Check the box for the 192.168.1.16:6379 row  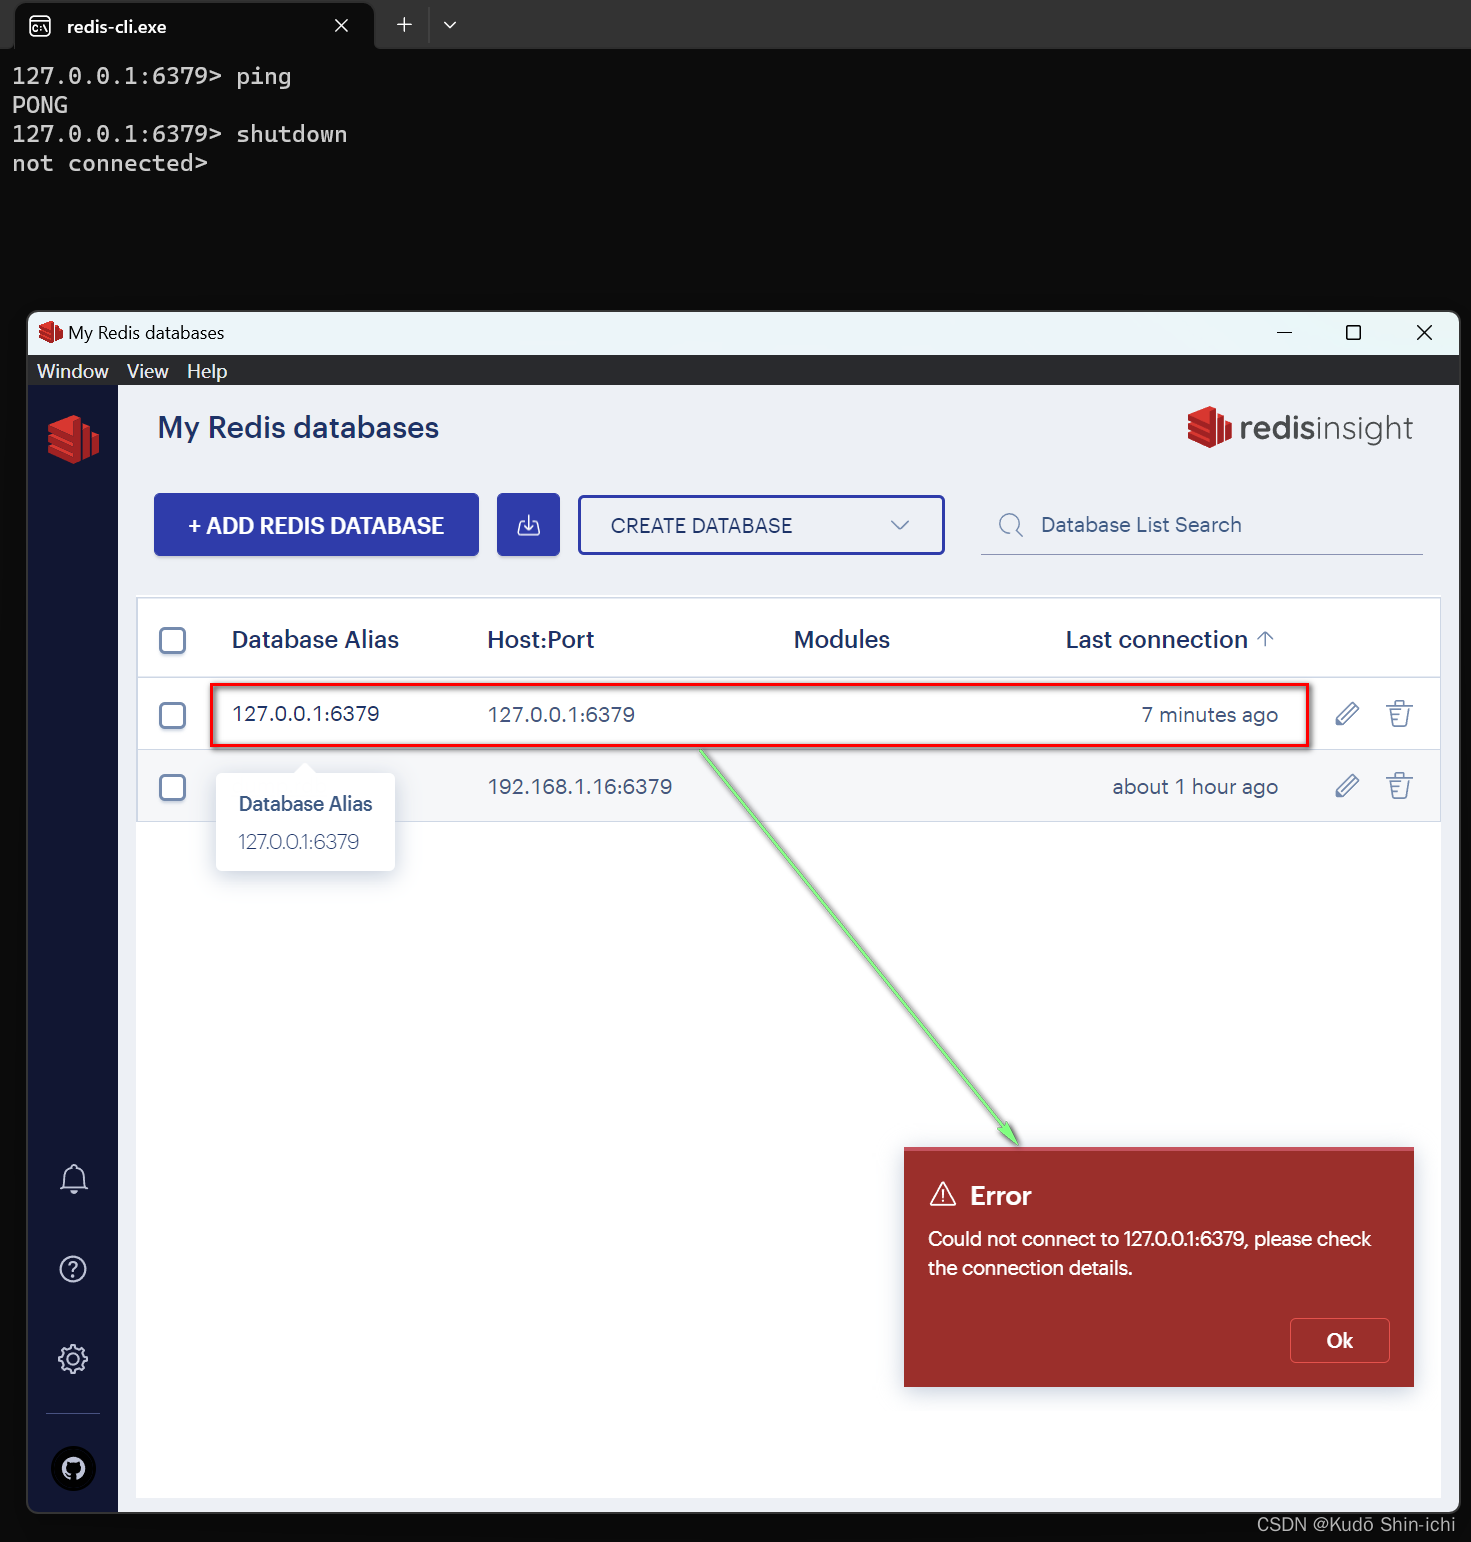173,787
